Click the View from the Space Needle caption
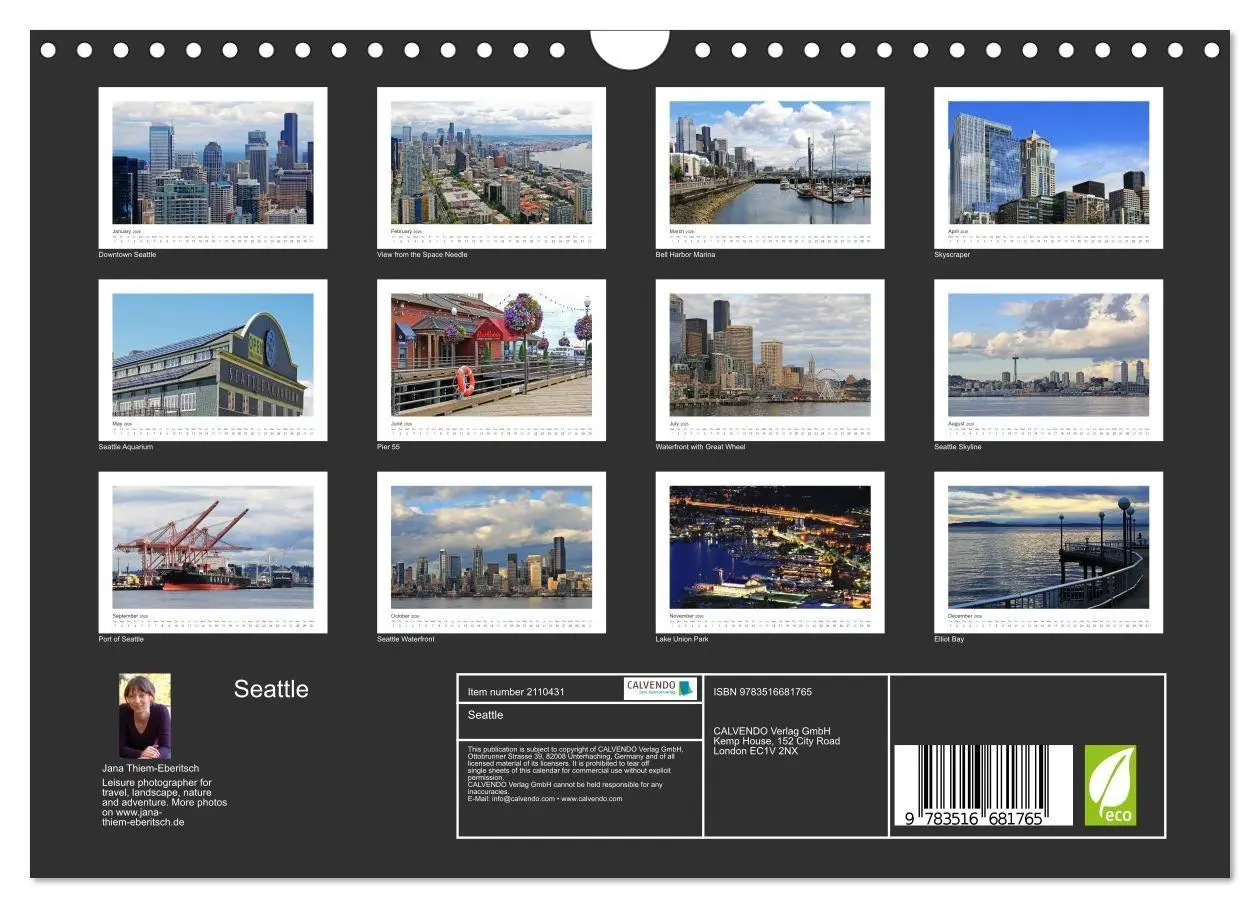The width and height of the screenshot is (1260, 908). pos(422,255)
